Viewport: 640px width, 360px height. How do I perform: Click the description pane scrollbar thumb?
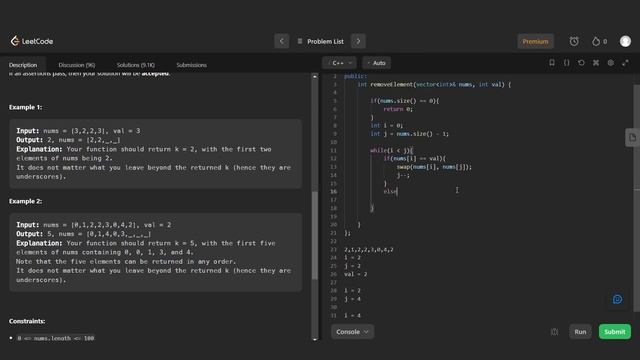(315, 235)
